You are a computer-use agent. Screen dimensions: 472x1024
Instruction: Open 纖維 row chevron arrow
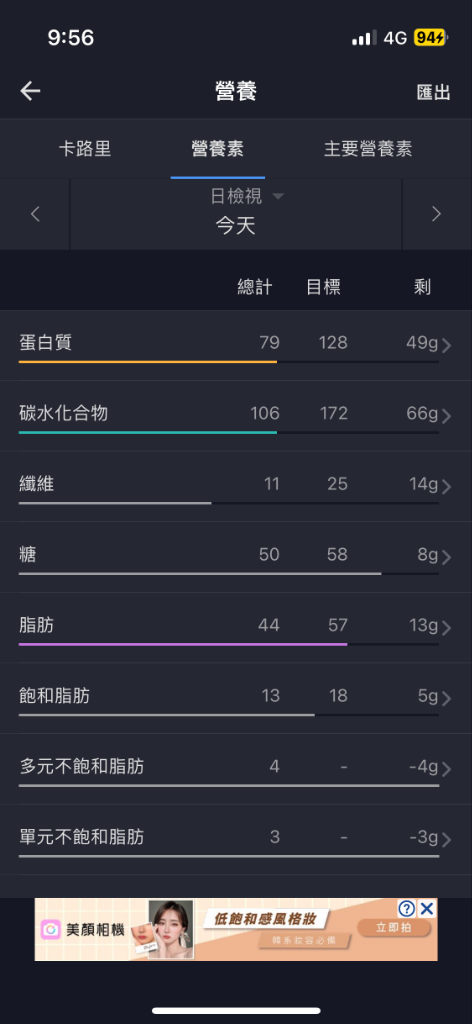(x=447, y=487)
